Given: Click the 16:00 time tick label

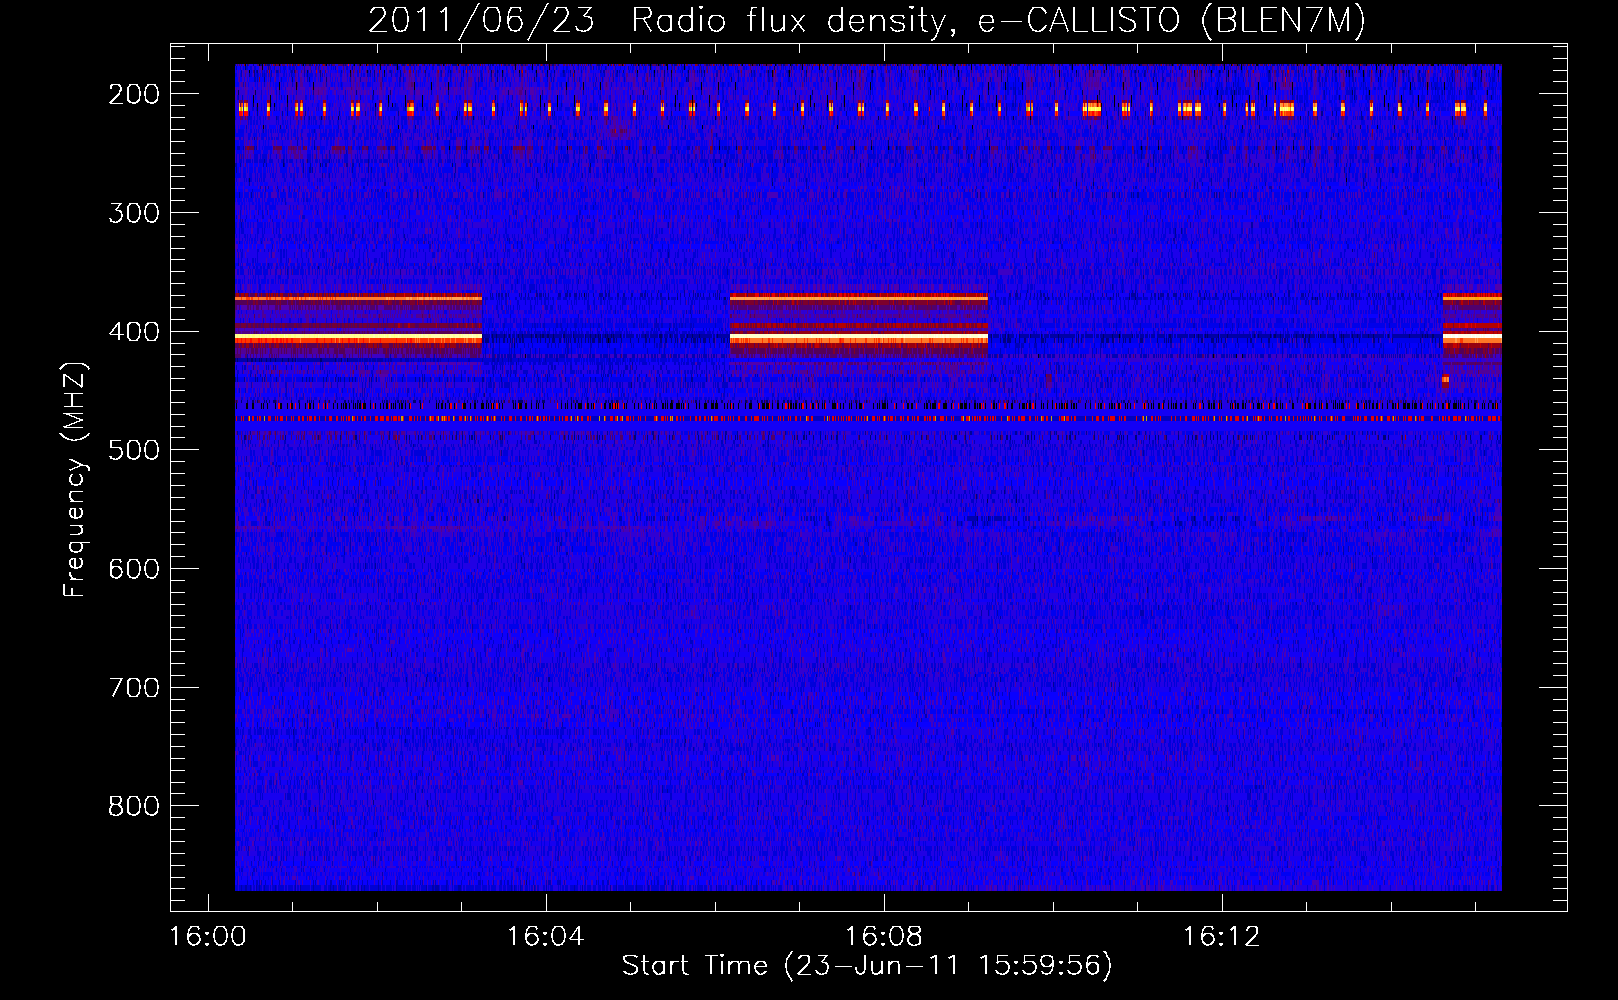Looking at the screenshot, I should point(208,937).
